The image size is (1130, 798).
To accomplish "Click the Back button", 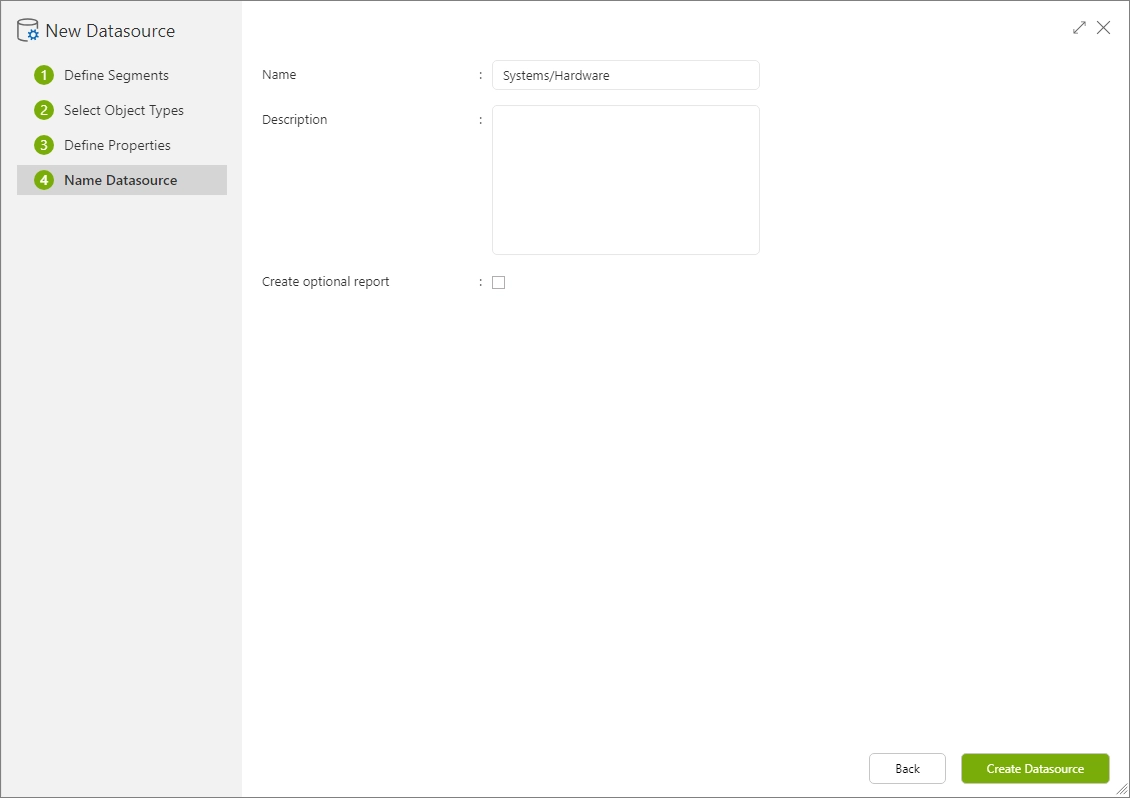I will click(907, 768).
